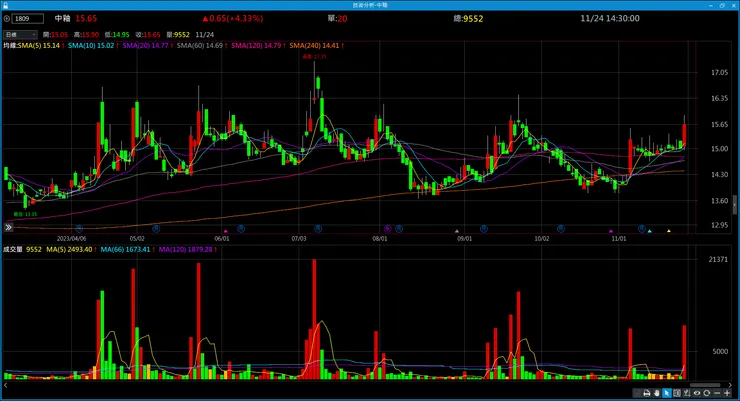740x401 pixels.
Task: Click the 21371 volume axis label
Action: pyautogui.click(x=718, y=259)
